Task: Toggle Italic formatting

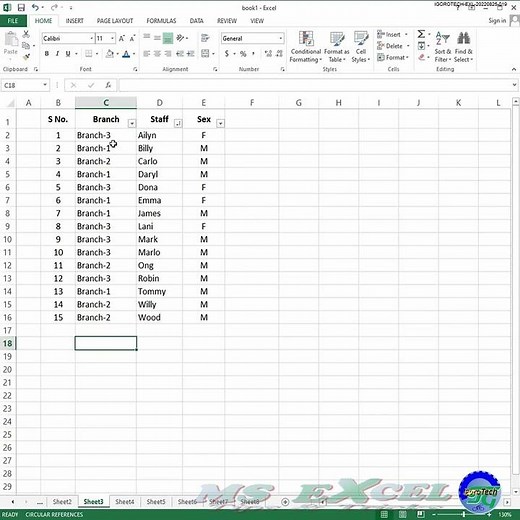Action: pos(57,54)
